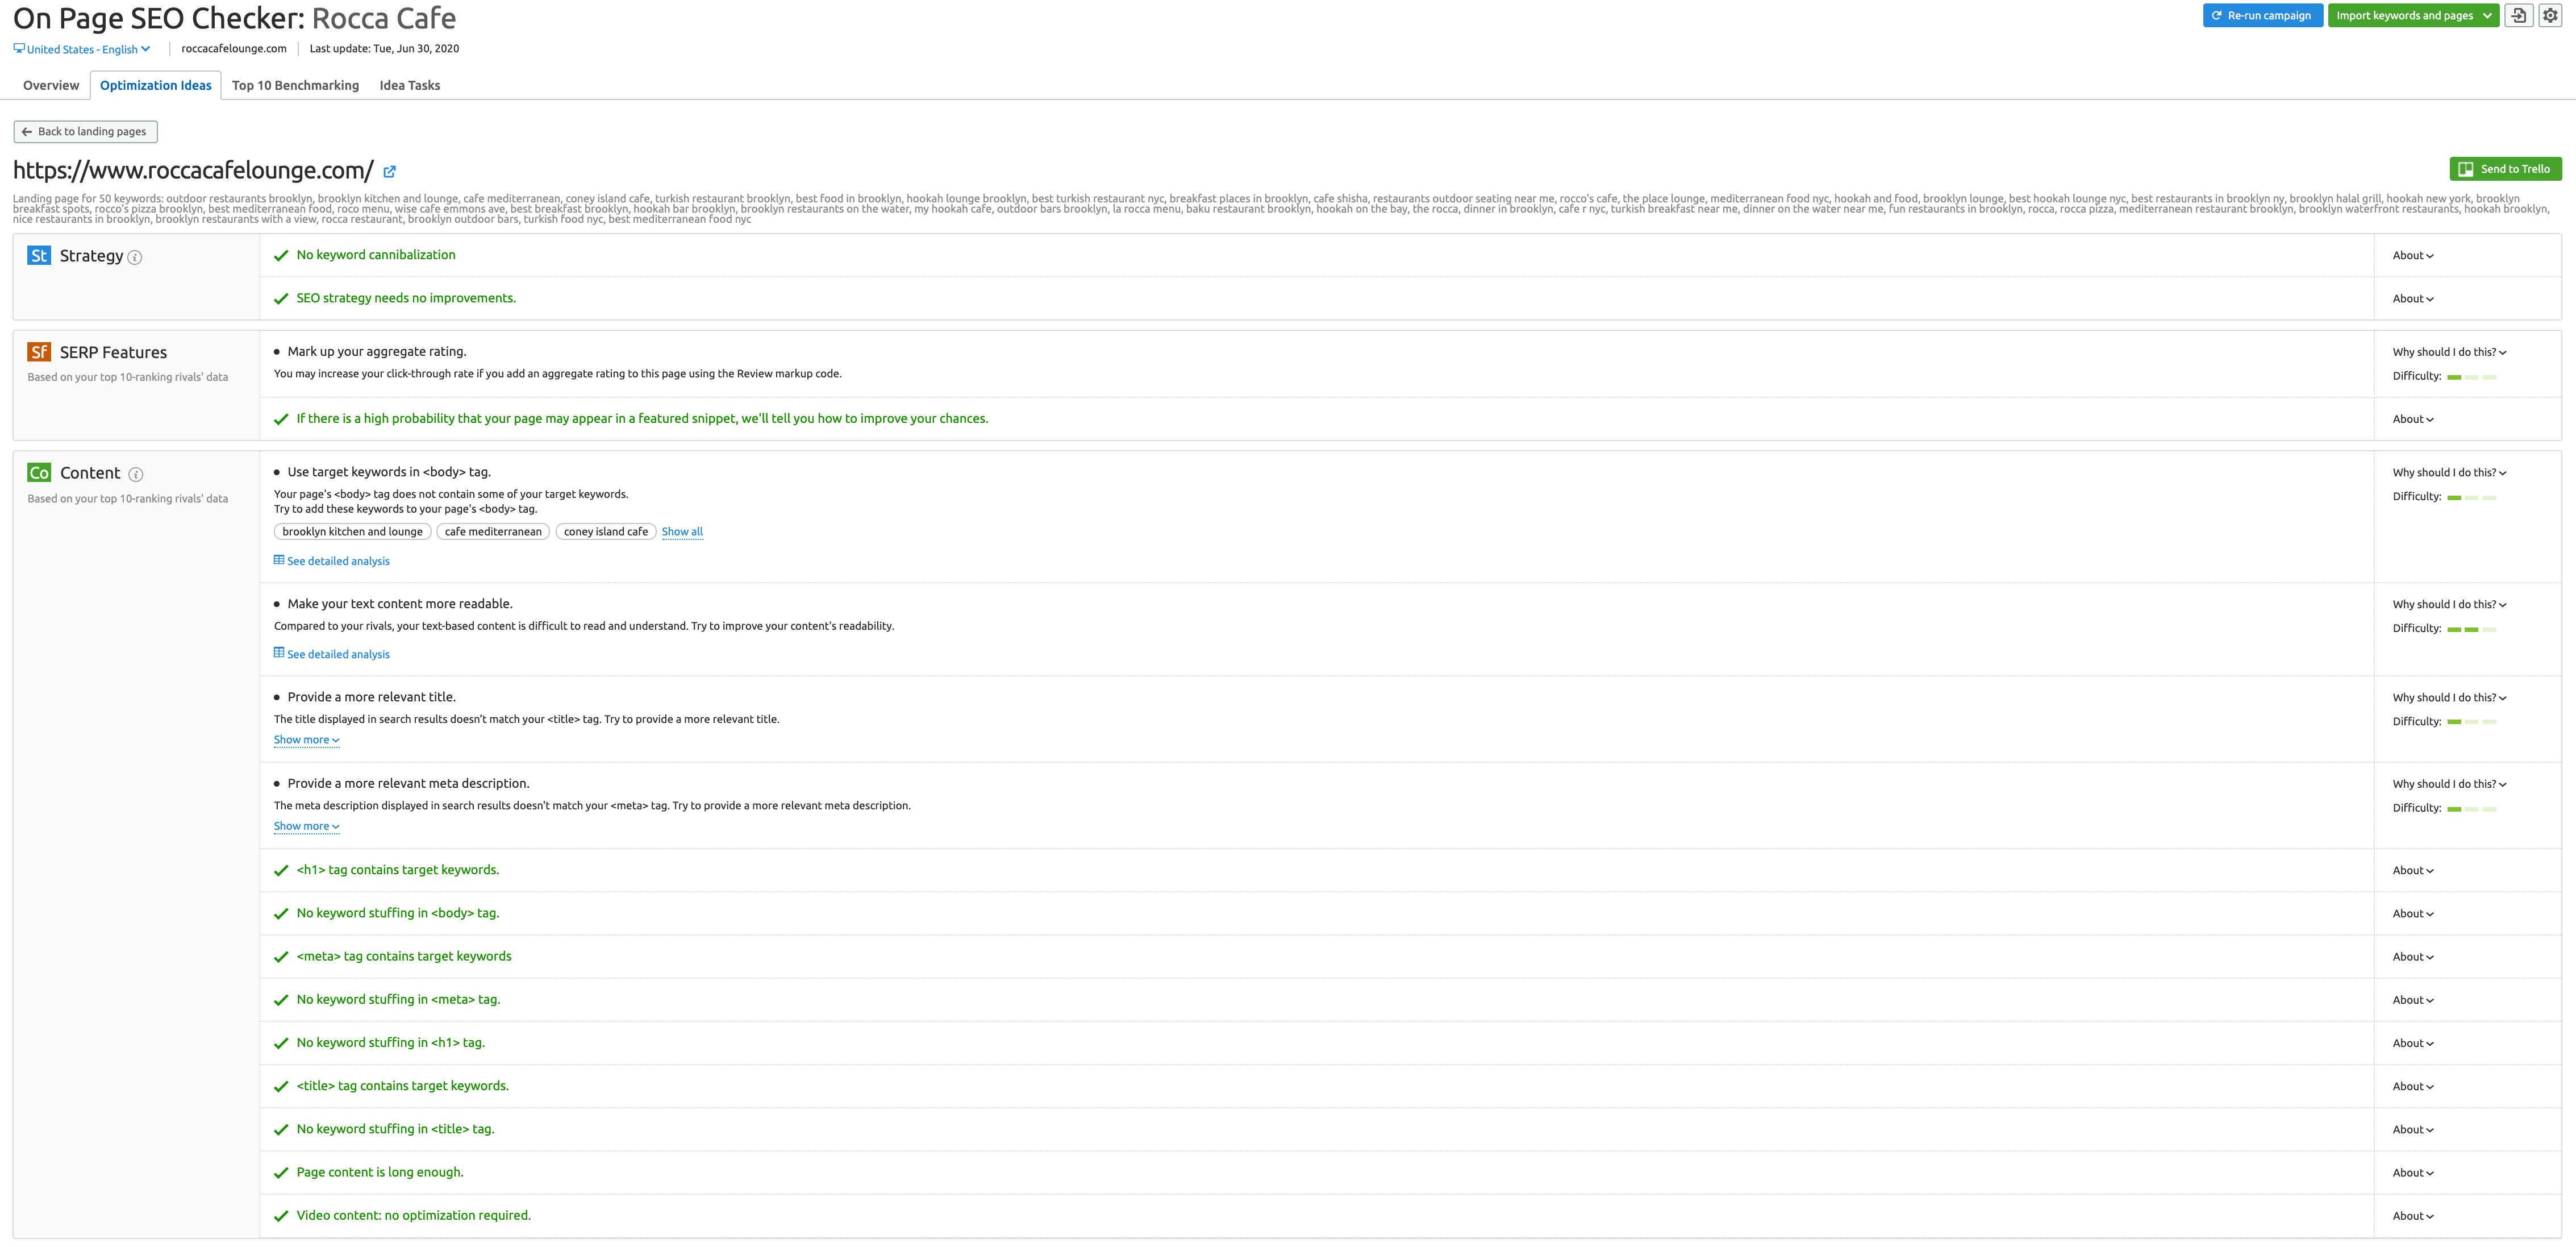Expand Show more under relevant title idea

click(x=307, y=740)
